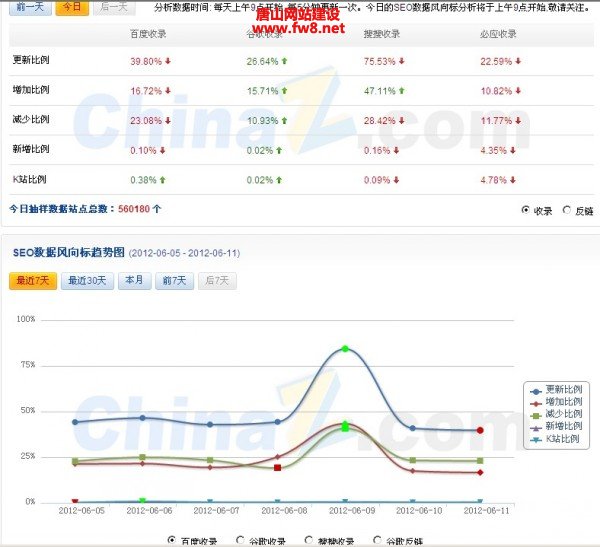Click the SEO数据风向标趋势图 heading
600x547 pixels.
(69, 253)
